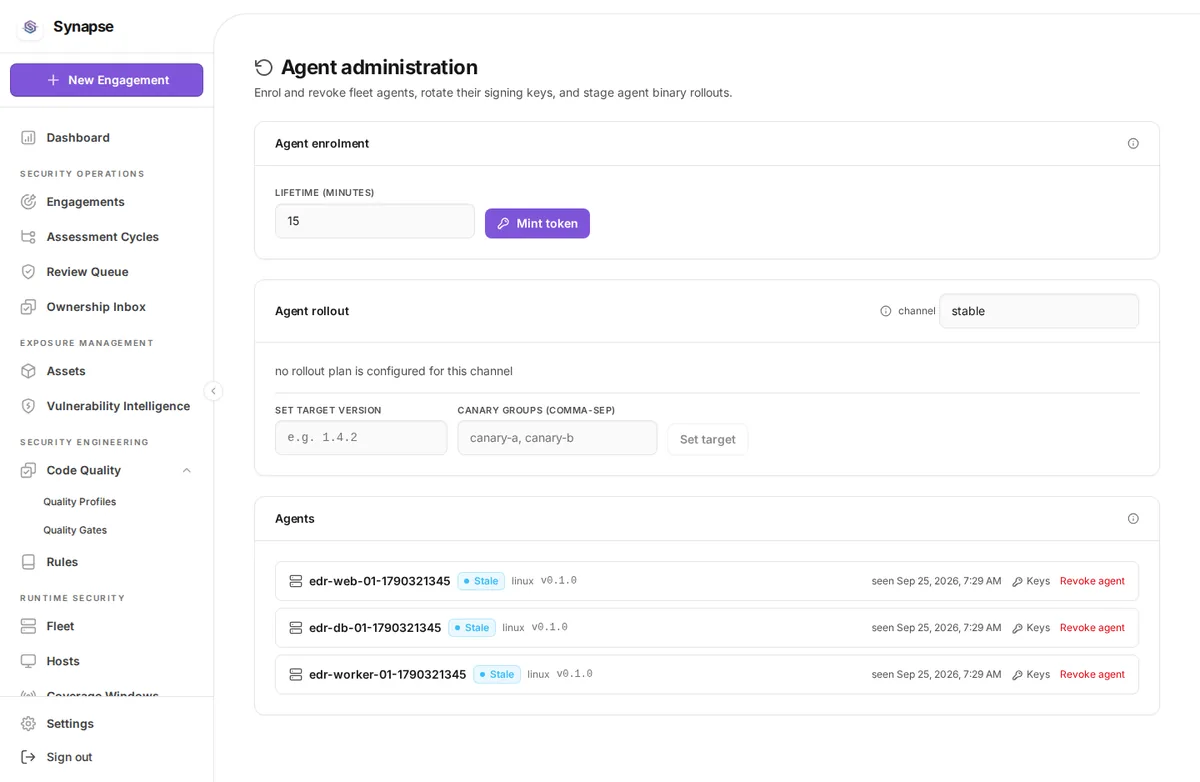Focus the Lifetime (minutes) field

point(375,221)
